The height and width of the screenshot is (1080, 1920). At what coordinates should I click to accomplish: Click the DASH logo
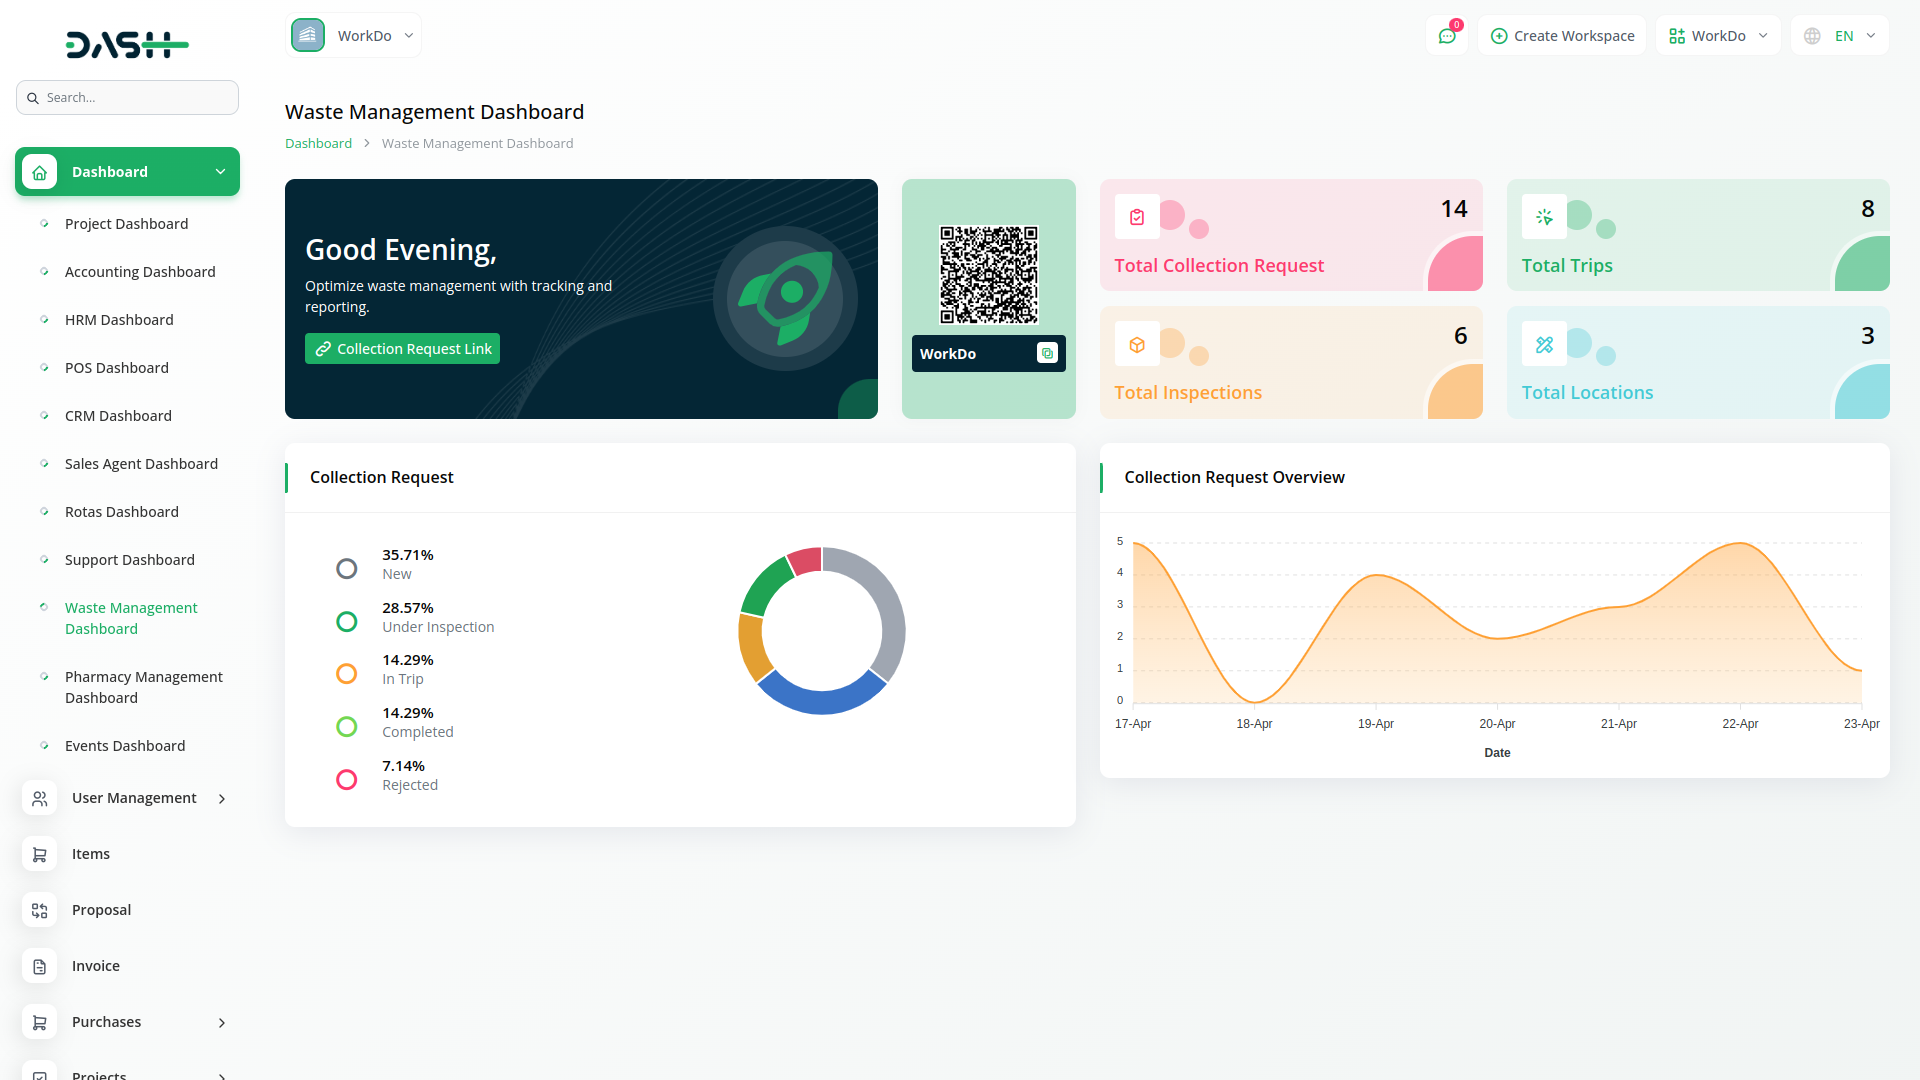(x=127, y=44)
